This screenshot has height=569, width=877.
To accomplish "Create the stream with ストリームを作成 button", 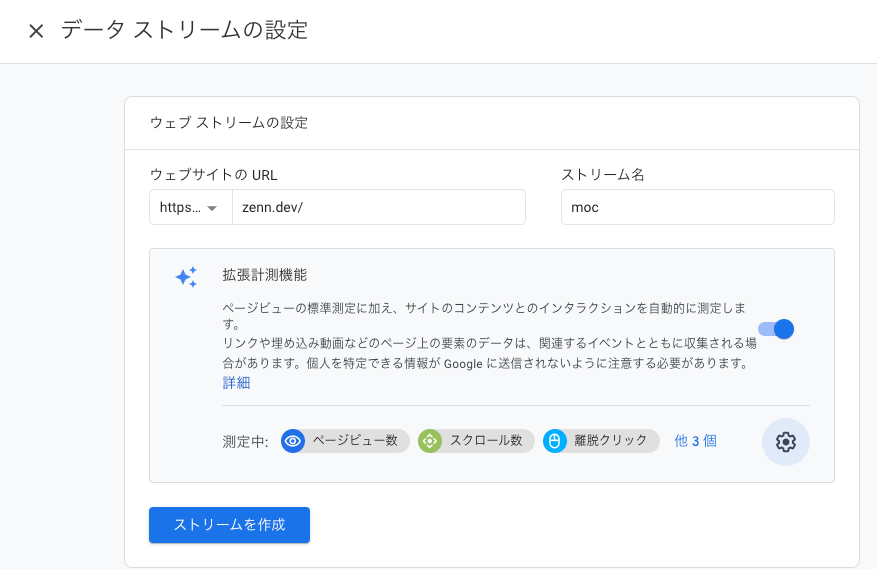I will tap(229, 525).
